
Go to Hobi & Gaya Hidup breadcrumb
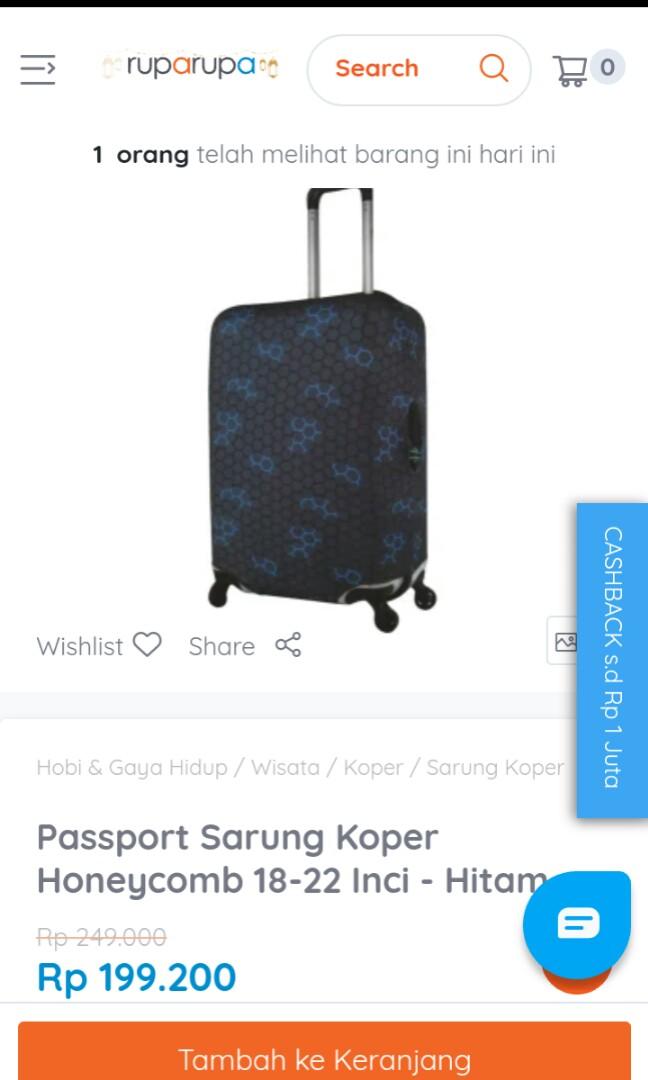pyautogui.click(x=132, y=767)
